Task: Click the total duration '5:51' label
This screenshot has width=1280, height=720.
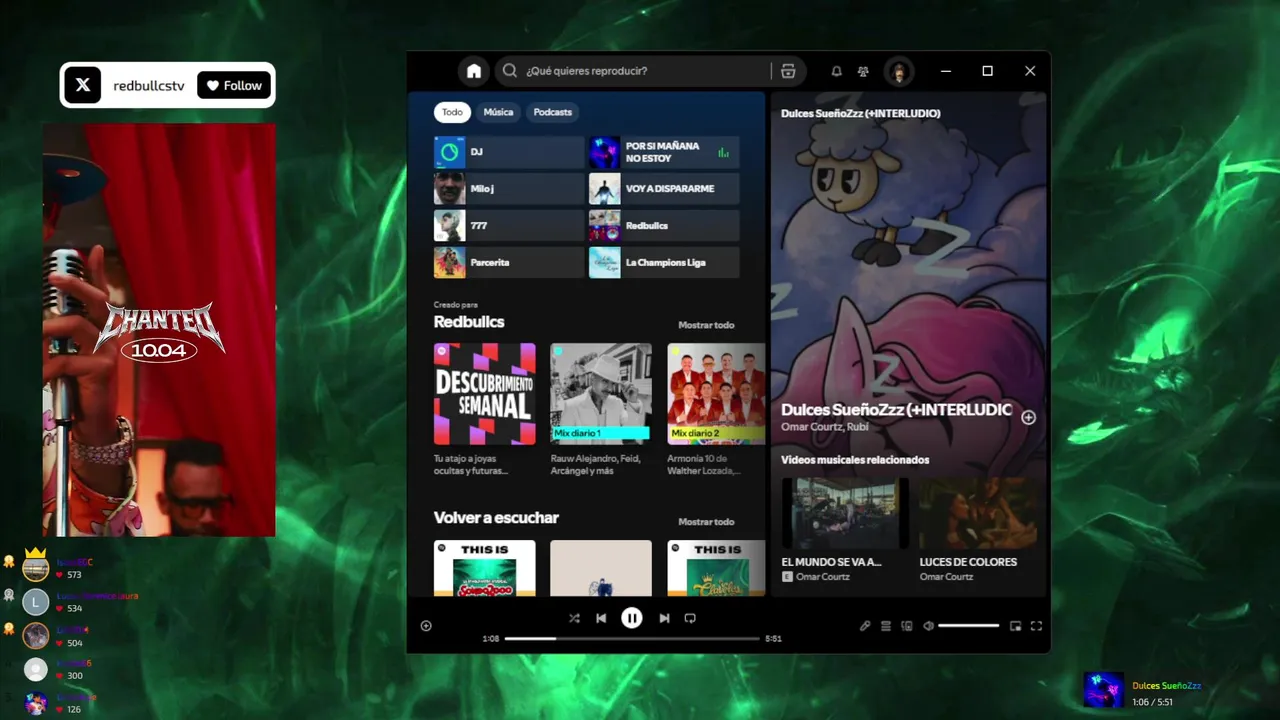Action: click(773, 638)
